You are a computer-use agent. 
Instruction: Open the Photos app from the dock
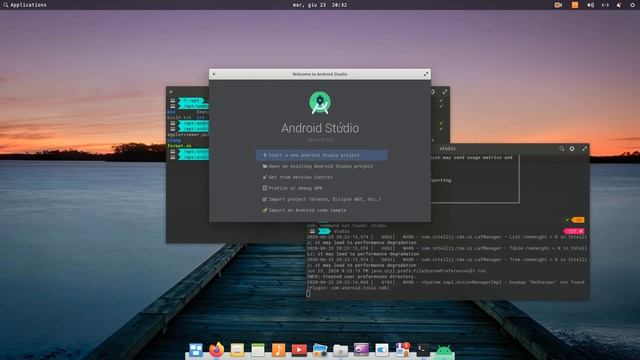point(320,350)
